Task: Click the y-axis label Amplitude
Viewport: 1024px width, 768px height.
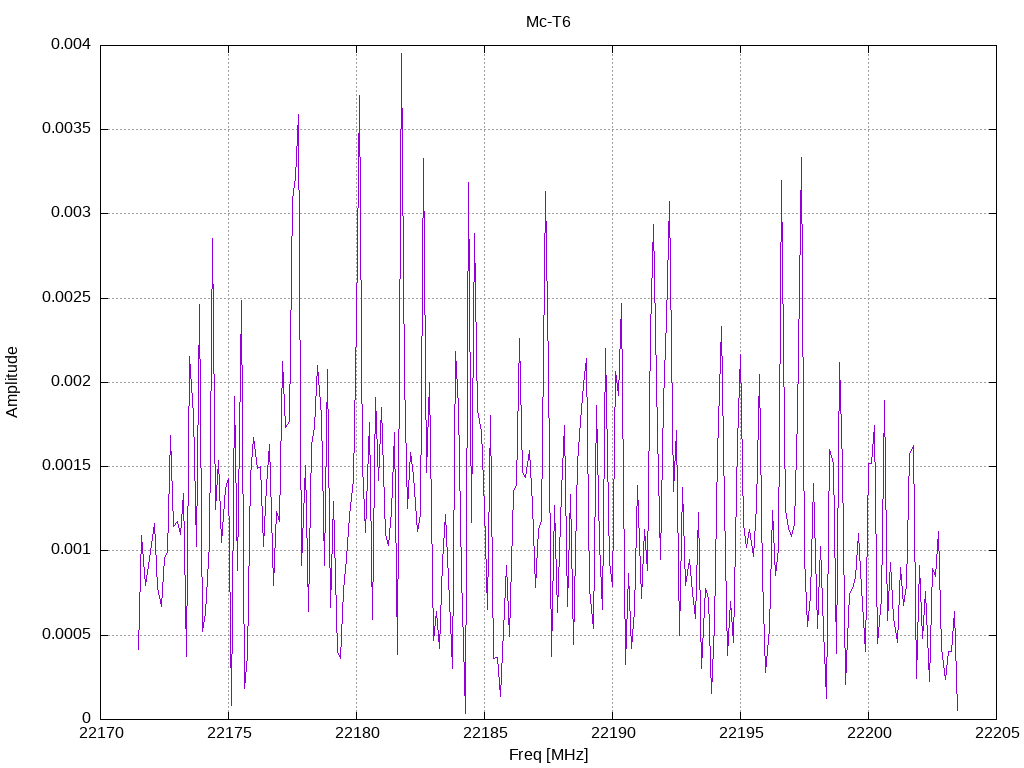Action: (12, 382)
